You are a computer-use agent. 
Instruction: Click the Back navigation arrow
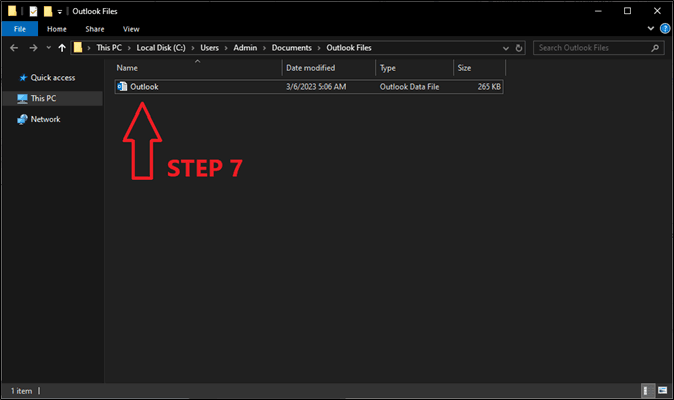[x=12, y=47]
